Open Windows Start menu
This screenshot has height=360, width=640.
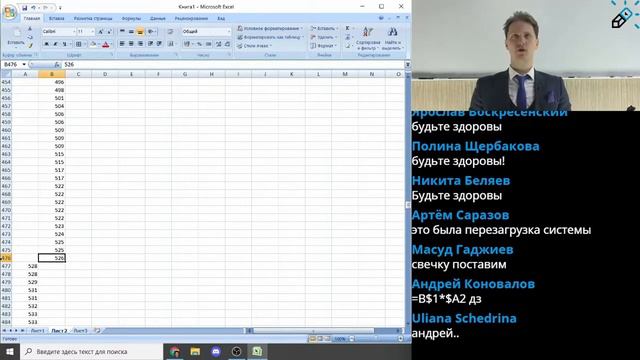9,351
